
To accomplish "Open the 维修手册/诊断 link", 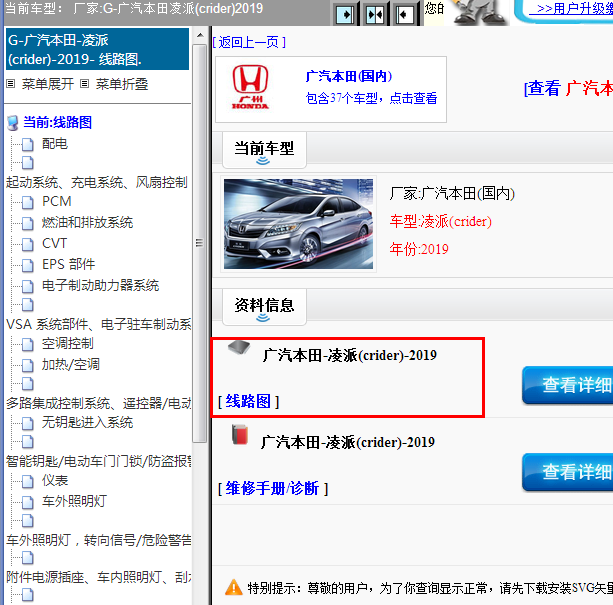I will [x=272, y=488].
